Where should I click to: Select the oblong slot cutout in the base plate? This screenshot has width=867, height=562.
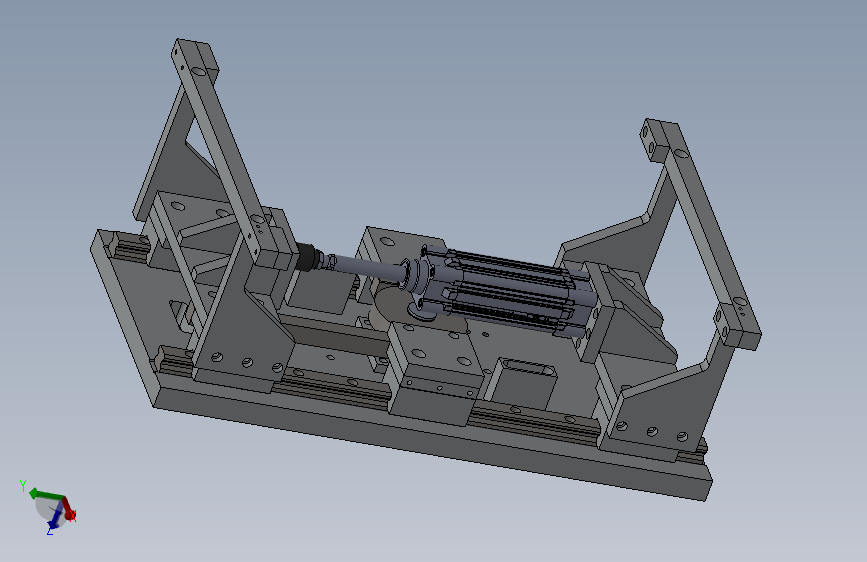coord(530,367)
